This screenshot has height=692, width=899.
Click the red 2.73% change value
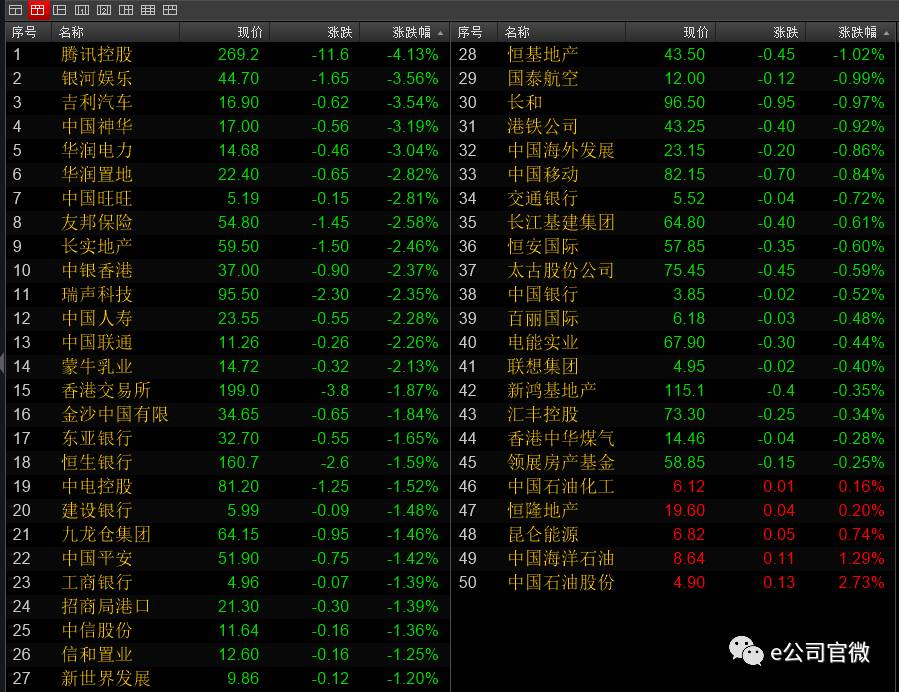(x=861, y=582)
